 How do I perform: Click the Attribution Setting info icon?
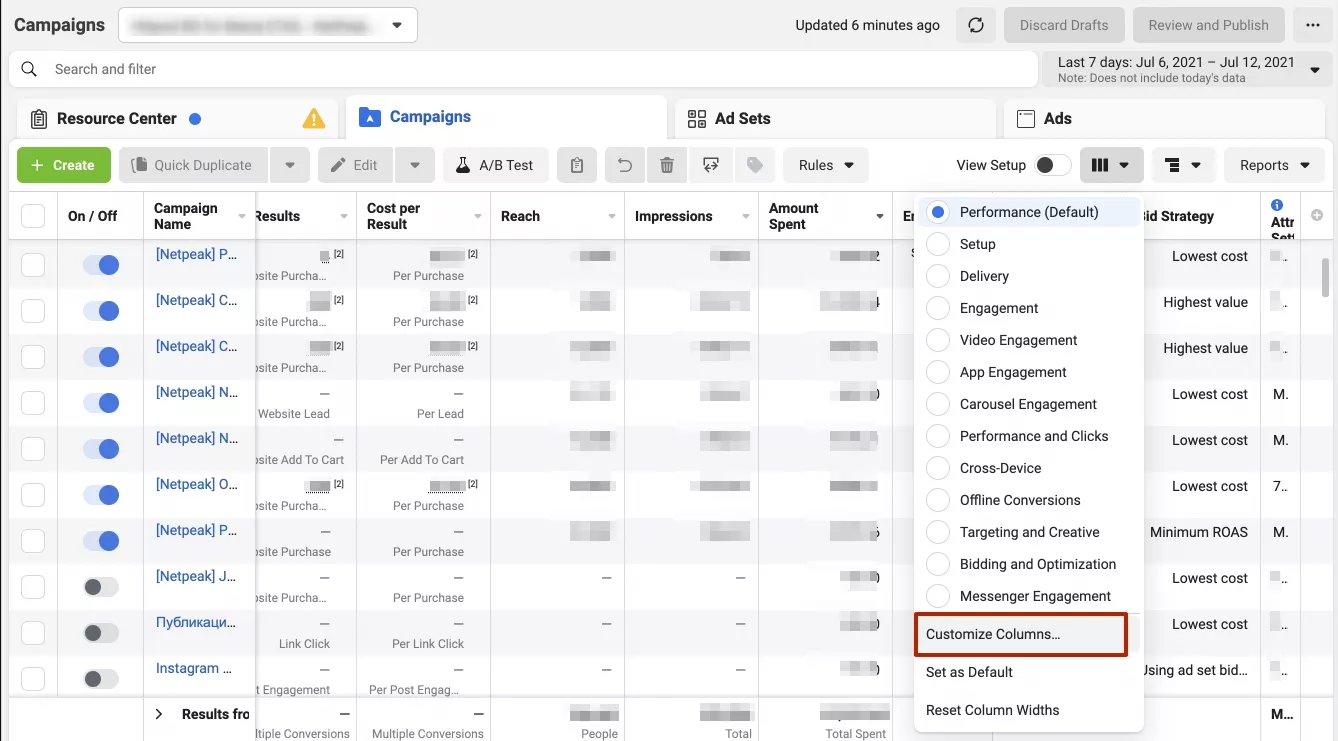(x=1277, y=205)
